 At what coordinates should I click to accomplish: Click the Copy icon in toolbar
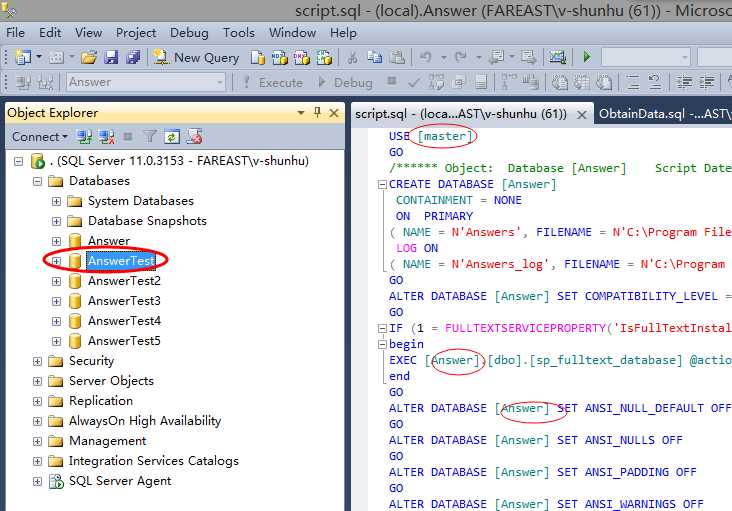(374, 57)
